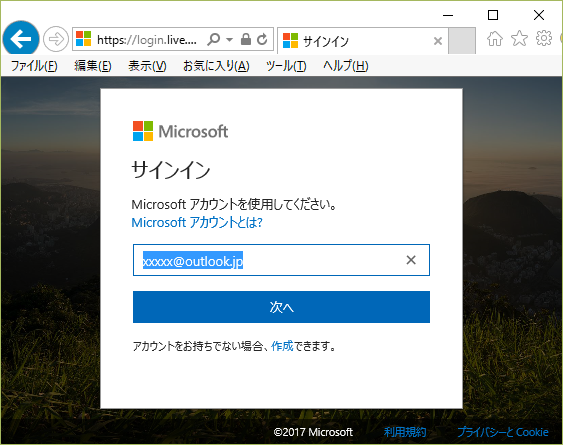Screen dimensions: 563x445
Task: Click the email address input field
Action: pyautogui.click(x=281, y=260)
